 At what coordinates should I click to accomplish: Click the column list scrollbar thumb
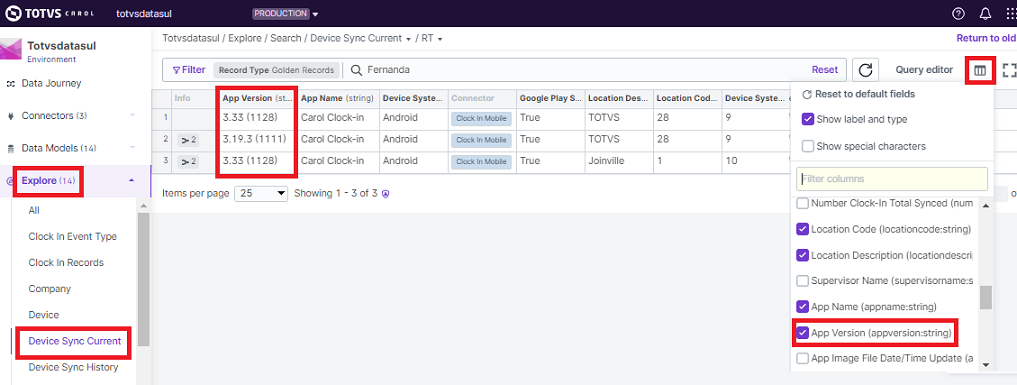pos(986,298)
